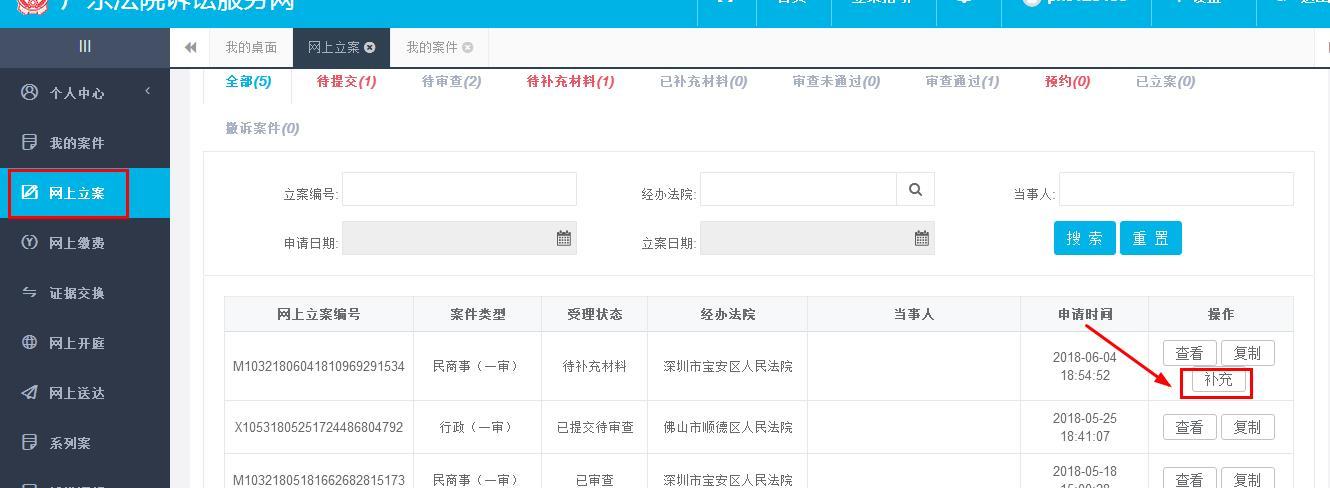Open 网上开庭 in the sidebar
1330x488 pixels.
(85, 343)
